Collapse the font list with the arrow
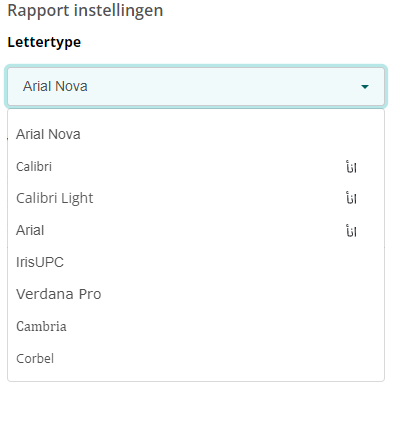This screenshot has width=398, height=429. tap(365, 87)
